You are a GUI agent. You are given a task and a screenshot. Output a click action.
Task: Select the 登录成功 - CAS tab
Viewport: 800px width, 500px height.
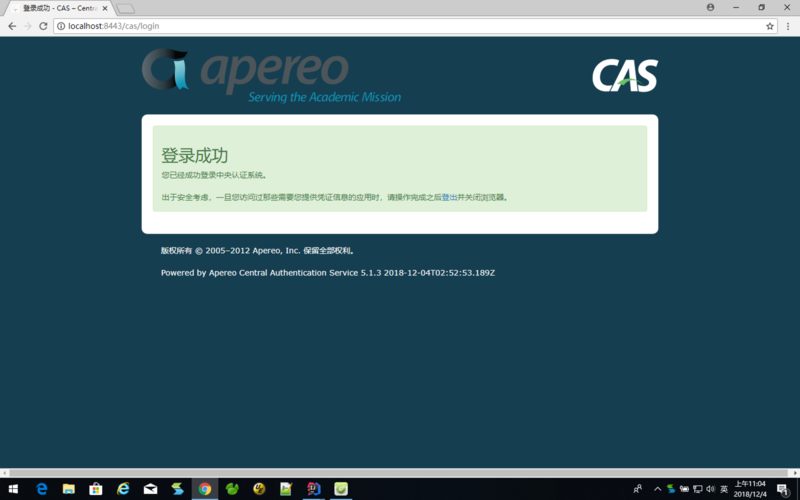[60, 9]
